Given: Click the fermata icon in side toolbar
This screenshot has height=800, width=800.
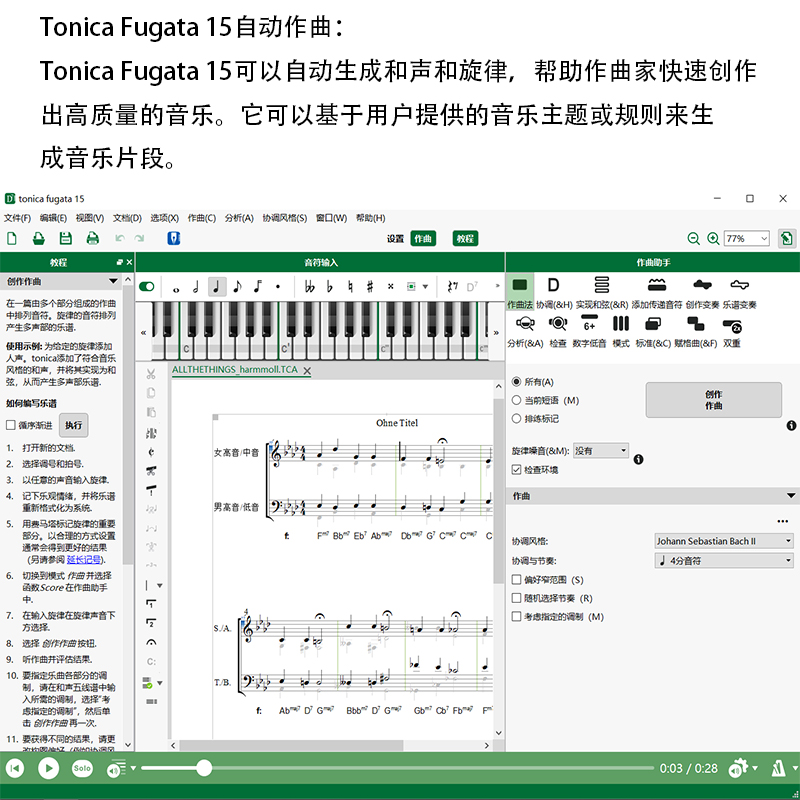Looking at the screenshot, I should tap(151, 642).
